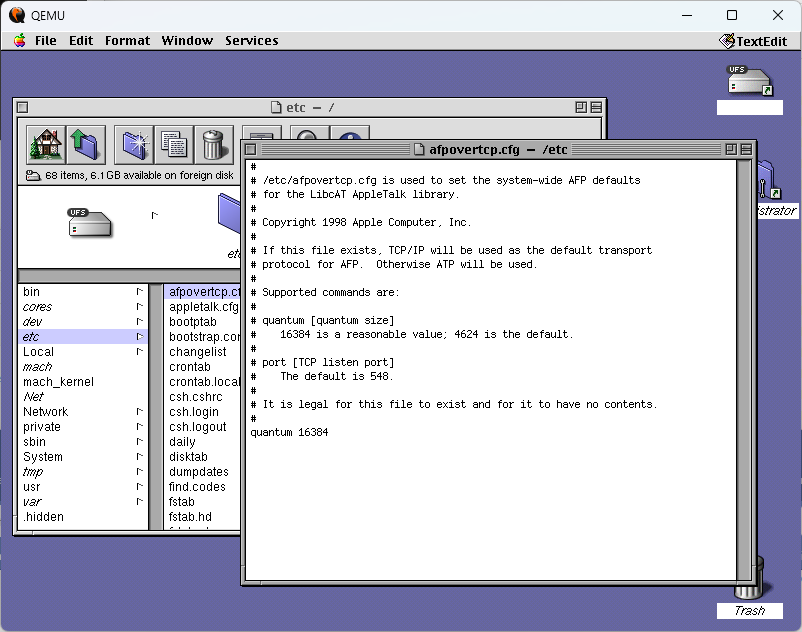Viewport: 802px width, 632px height.
Task: Click the 'quantum [quantum size]' comment line
Action: click(x=322, y=320)
